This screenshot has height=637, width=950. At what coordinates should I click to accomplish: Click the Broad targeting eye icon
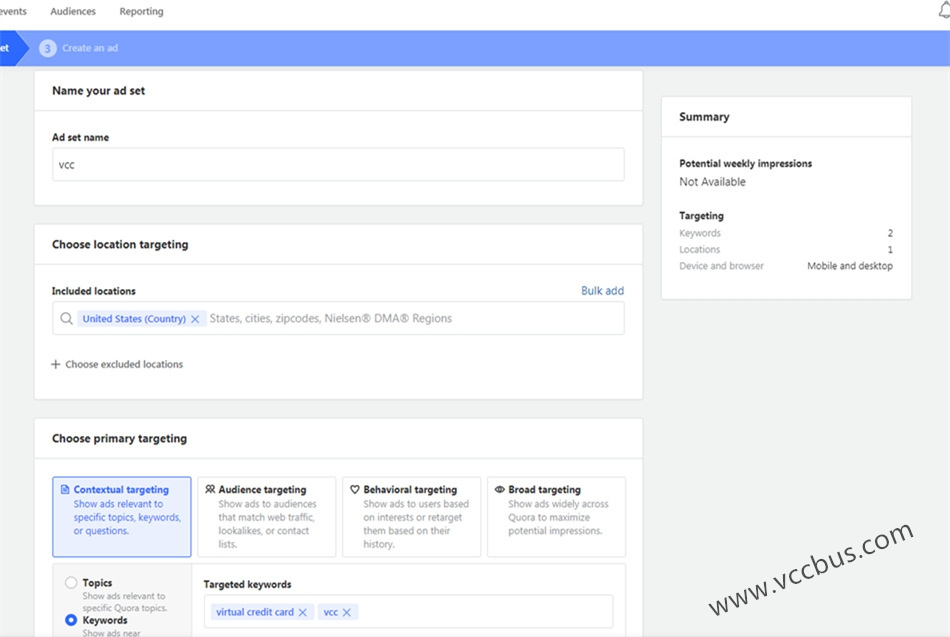(x=500, y=490)
